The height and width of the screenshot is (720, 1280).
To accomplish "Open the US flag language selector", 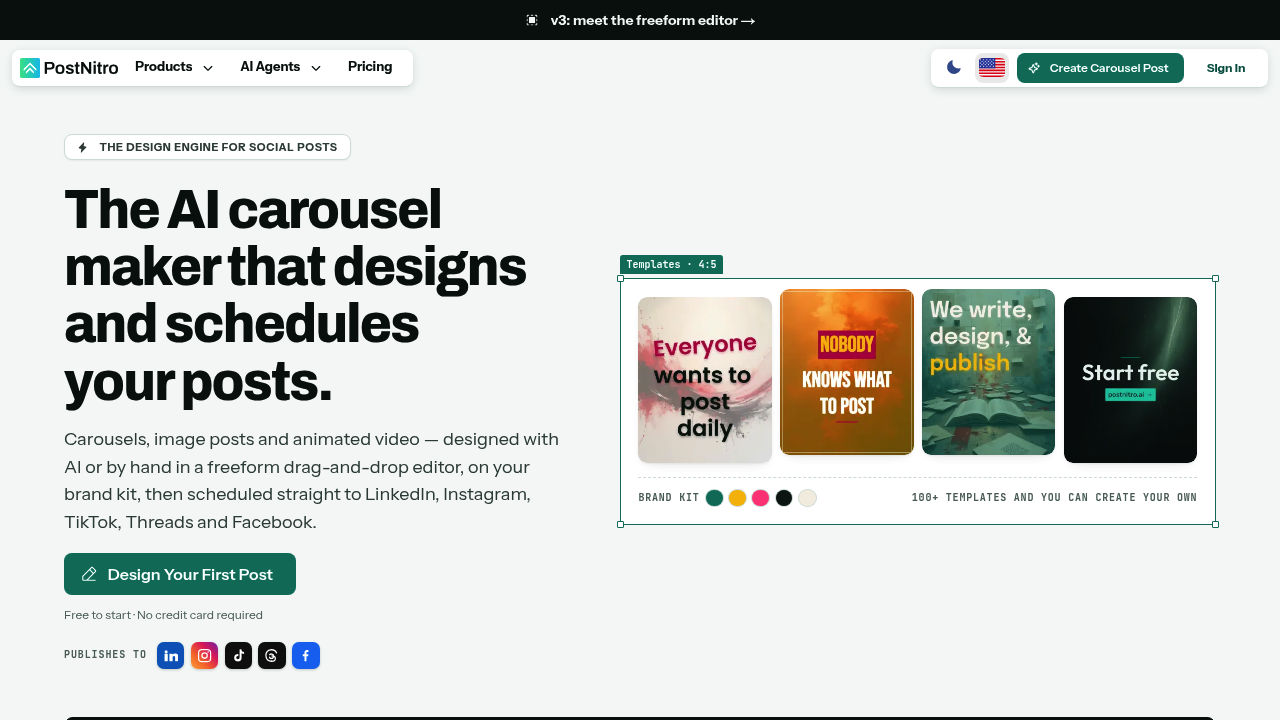I will pos(992,68).
